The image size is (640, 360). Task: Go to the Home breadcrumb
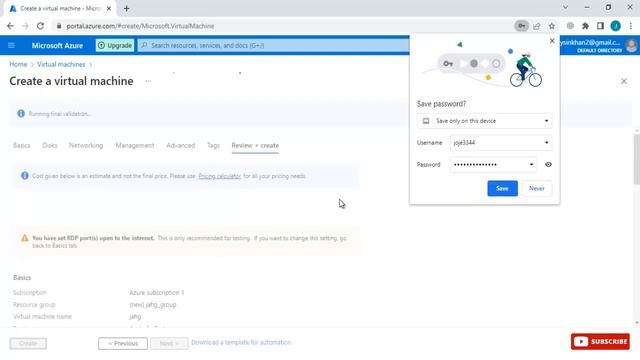[18, 64]
